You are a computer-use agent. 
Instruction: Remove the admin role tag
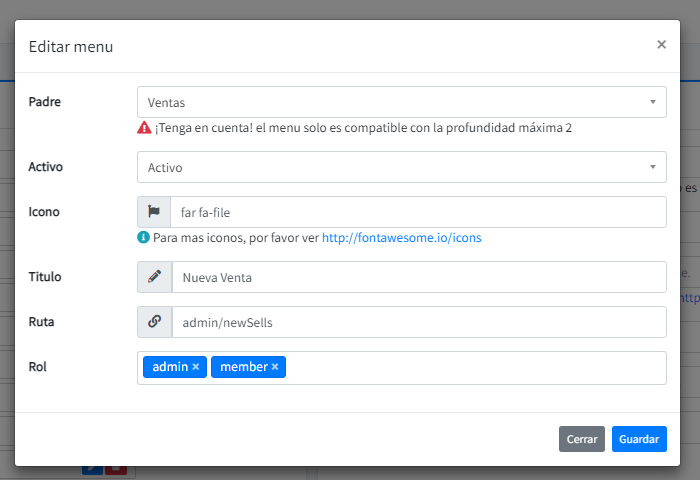(196, 367)
